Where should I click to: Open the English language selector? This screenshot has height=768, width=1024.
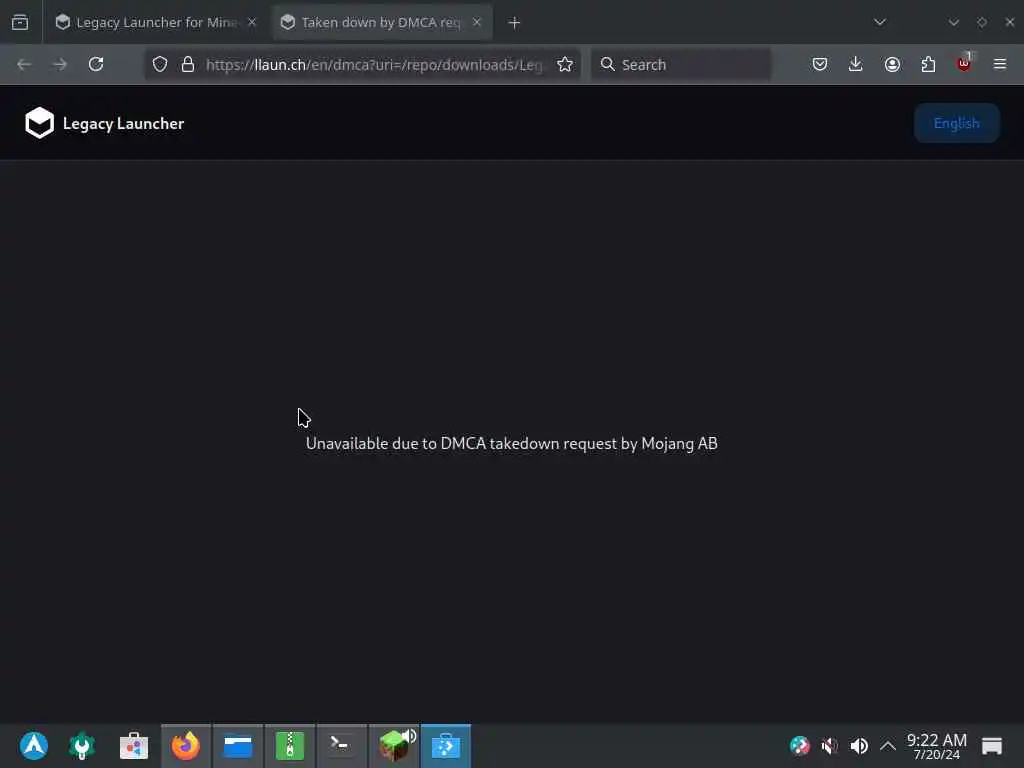956,123
